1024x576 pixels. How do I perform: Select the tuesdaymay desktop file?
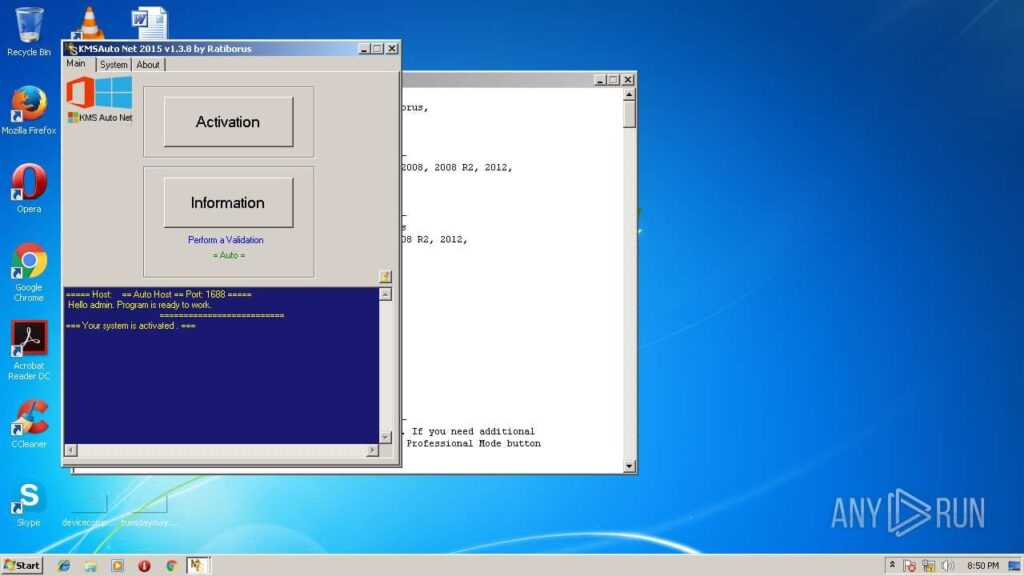coord(150,511)
